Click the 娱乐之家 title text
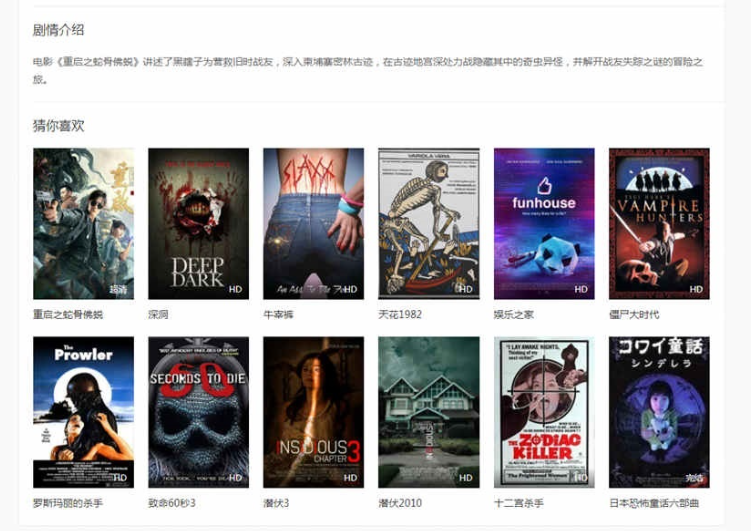Screen dimensions: 751x531 click(513, 315)
